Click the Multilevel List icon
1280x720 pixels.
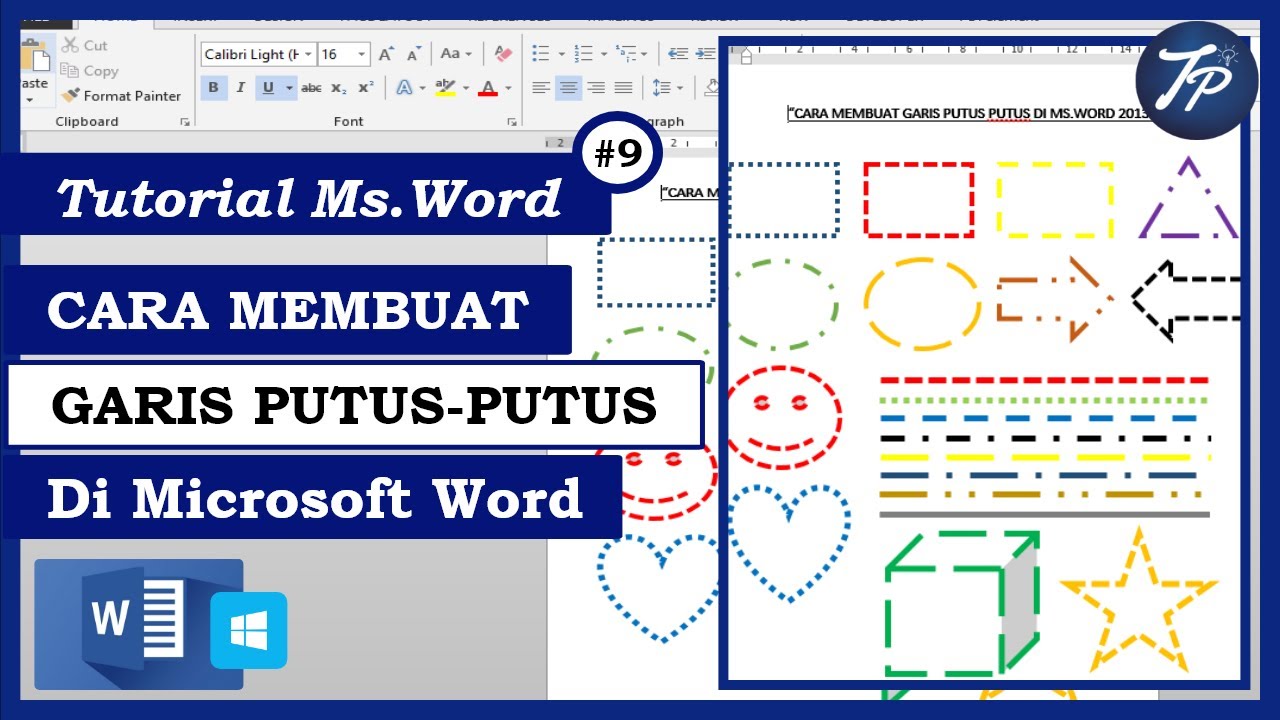coord(627,54)
